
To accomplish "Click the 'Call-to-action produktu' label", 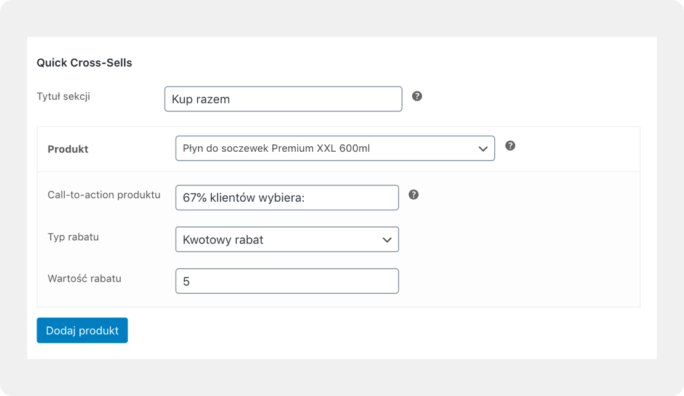I will click(104, 195).
